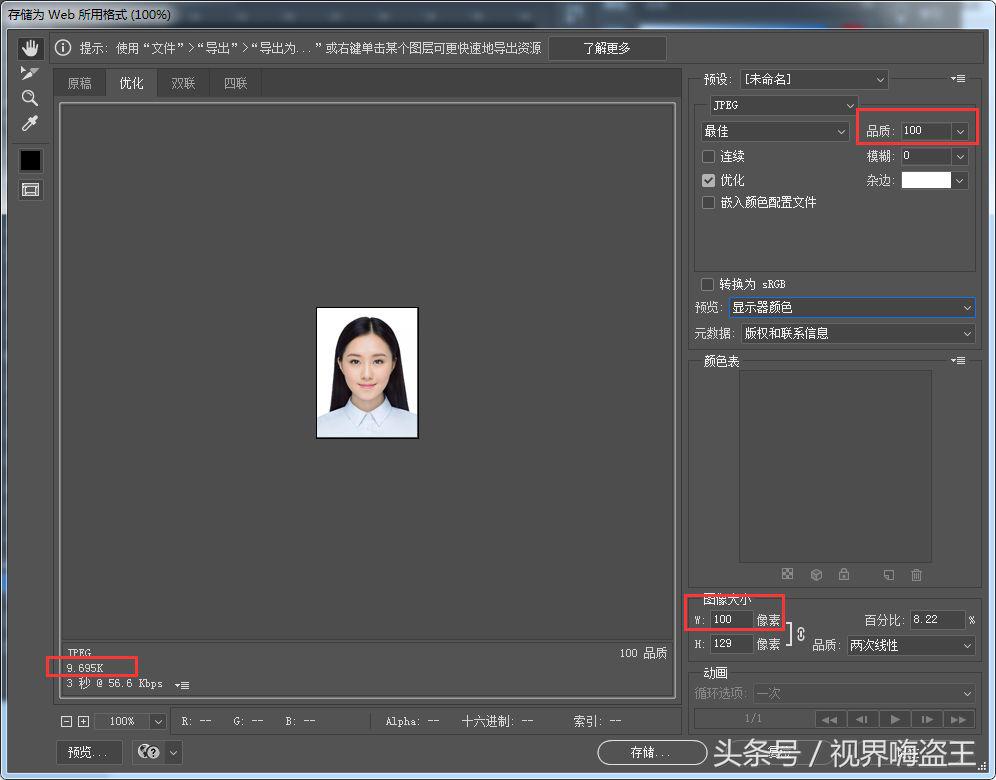Select the Eyedropper tool
This screenshot has width=996, height=780.
point(29,123)
